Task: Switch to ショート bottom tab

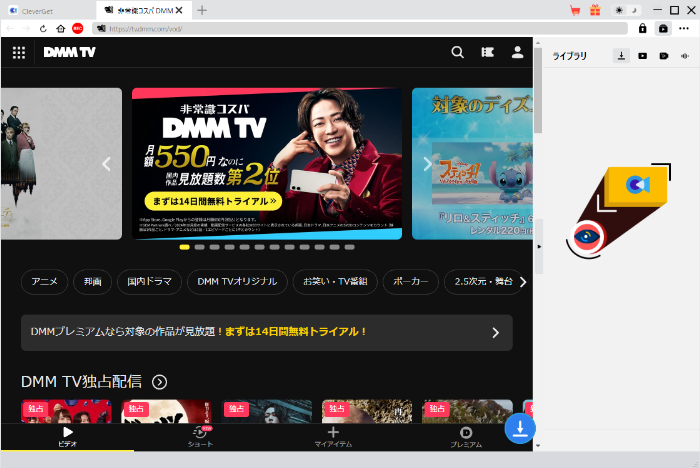Action: coord(200,437)
